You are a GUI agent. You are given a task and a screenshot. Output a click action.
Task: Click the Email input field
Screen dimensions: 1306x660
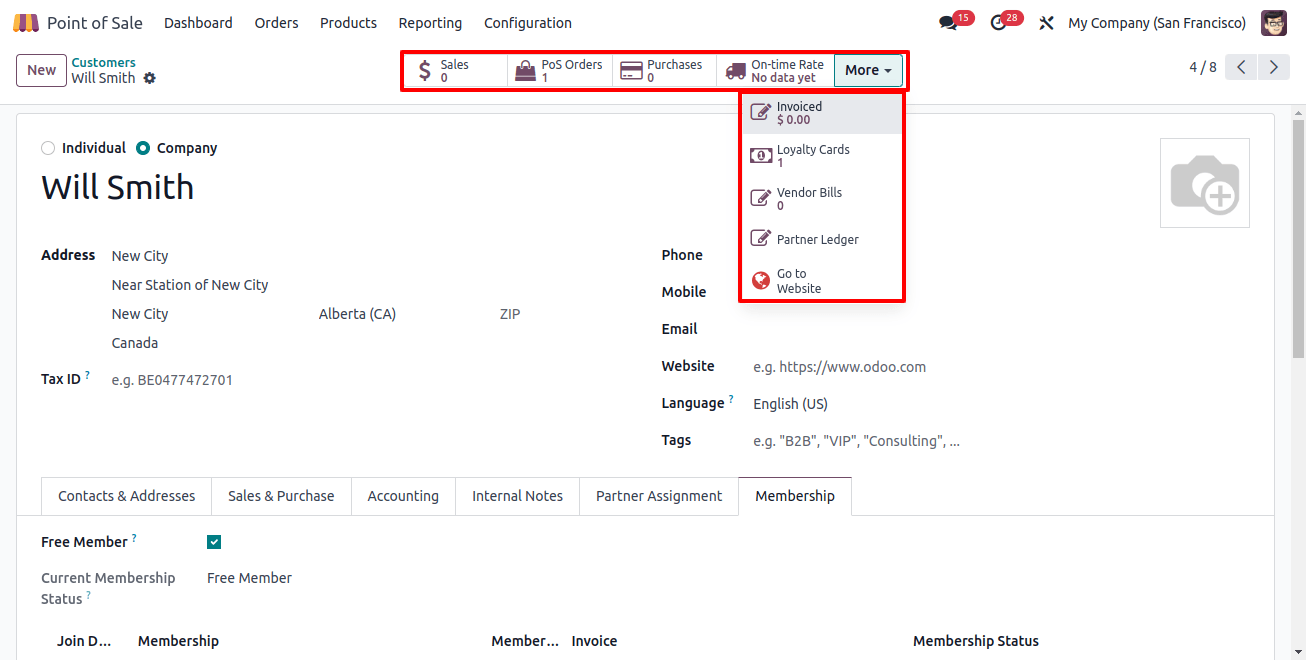point(1000,329)
